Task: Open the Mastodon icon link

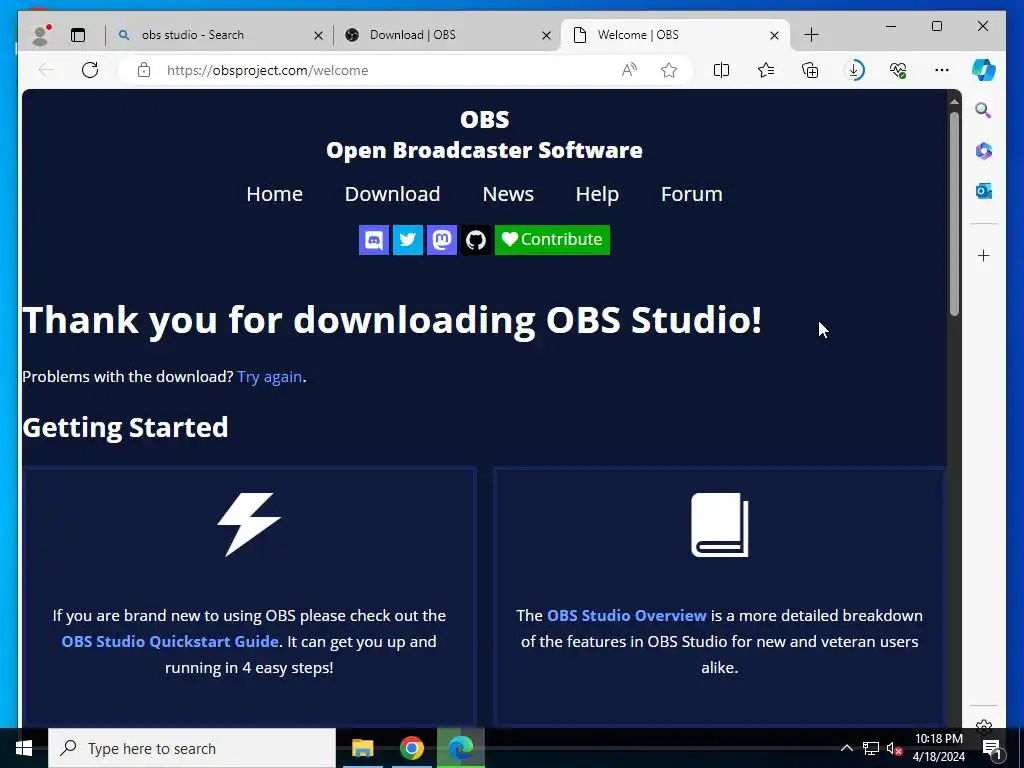Action: 442,240
